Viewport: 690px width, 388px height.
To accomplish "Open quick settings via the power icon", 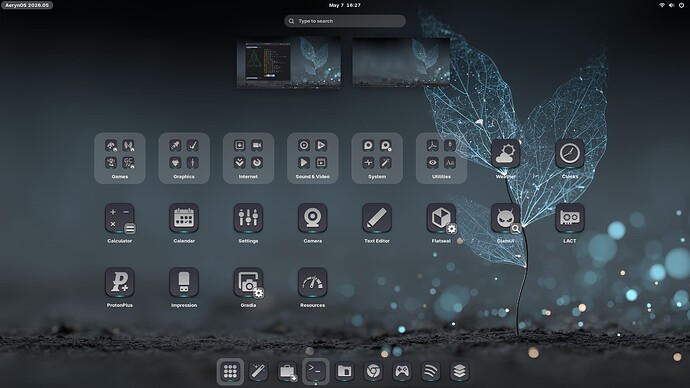I will (x=681, y=5).
